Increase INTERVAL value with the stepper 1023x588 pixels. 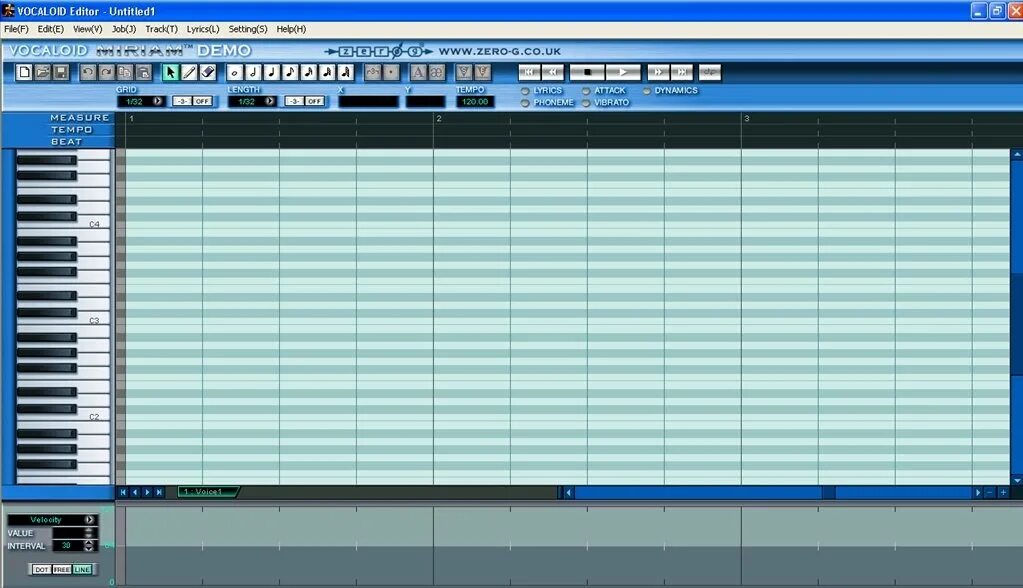click(88, 543)
